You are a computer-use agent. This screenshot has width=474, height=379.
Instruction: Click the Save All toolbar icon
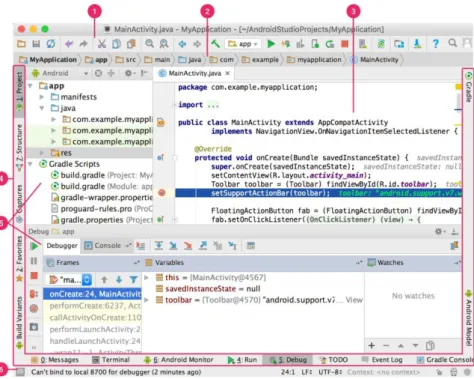(x=36, y=44)
